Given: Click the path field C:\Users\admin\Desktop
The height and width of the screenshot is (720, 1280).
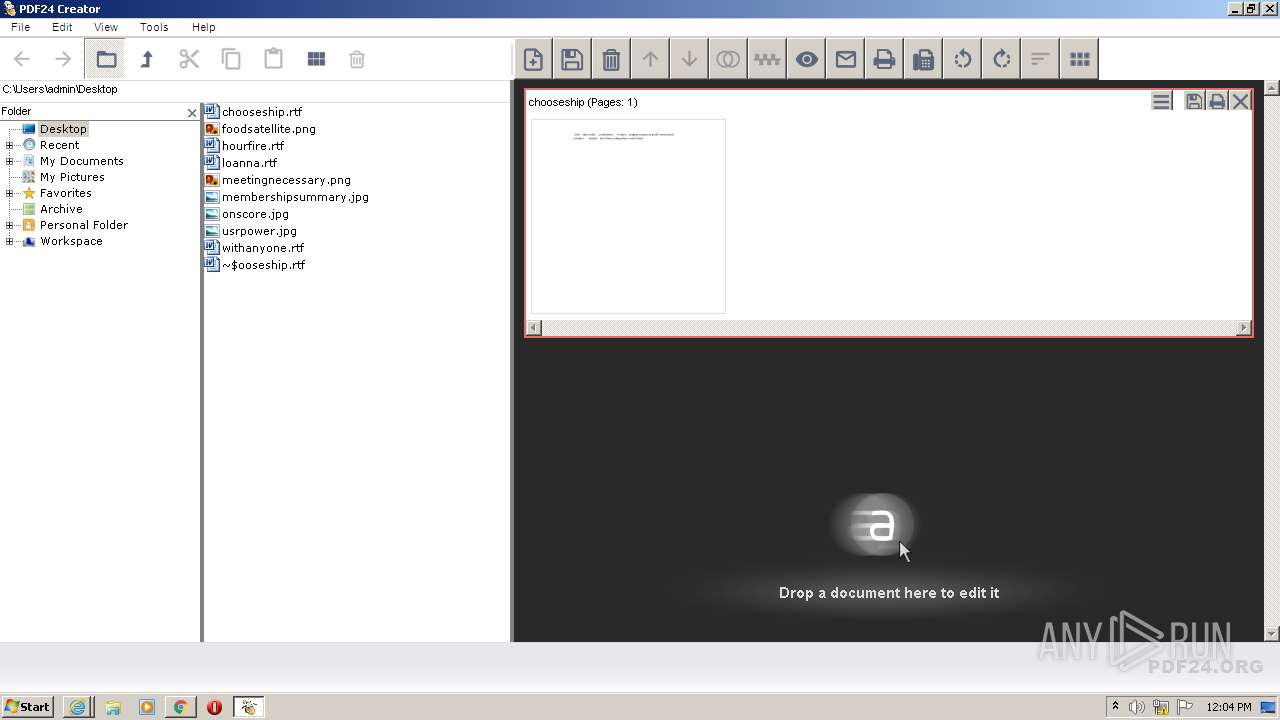Looking at the screenshot, I should pos(255,89).
